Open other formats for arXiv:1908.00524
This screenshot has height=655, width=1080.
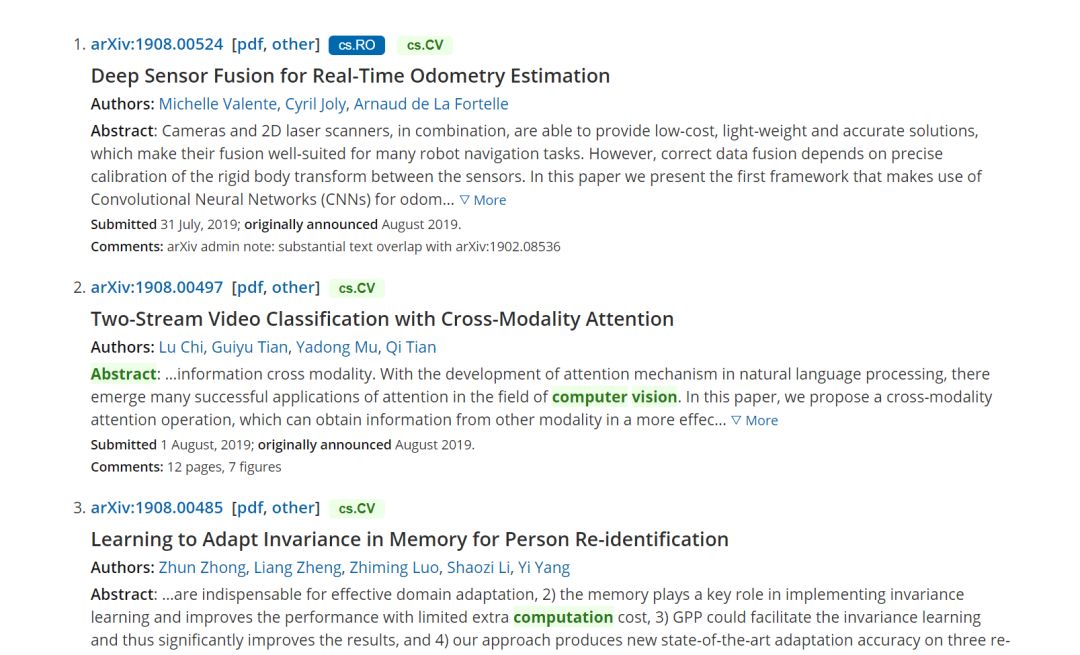click(x=293, y=45)
